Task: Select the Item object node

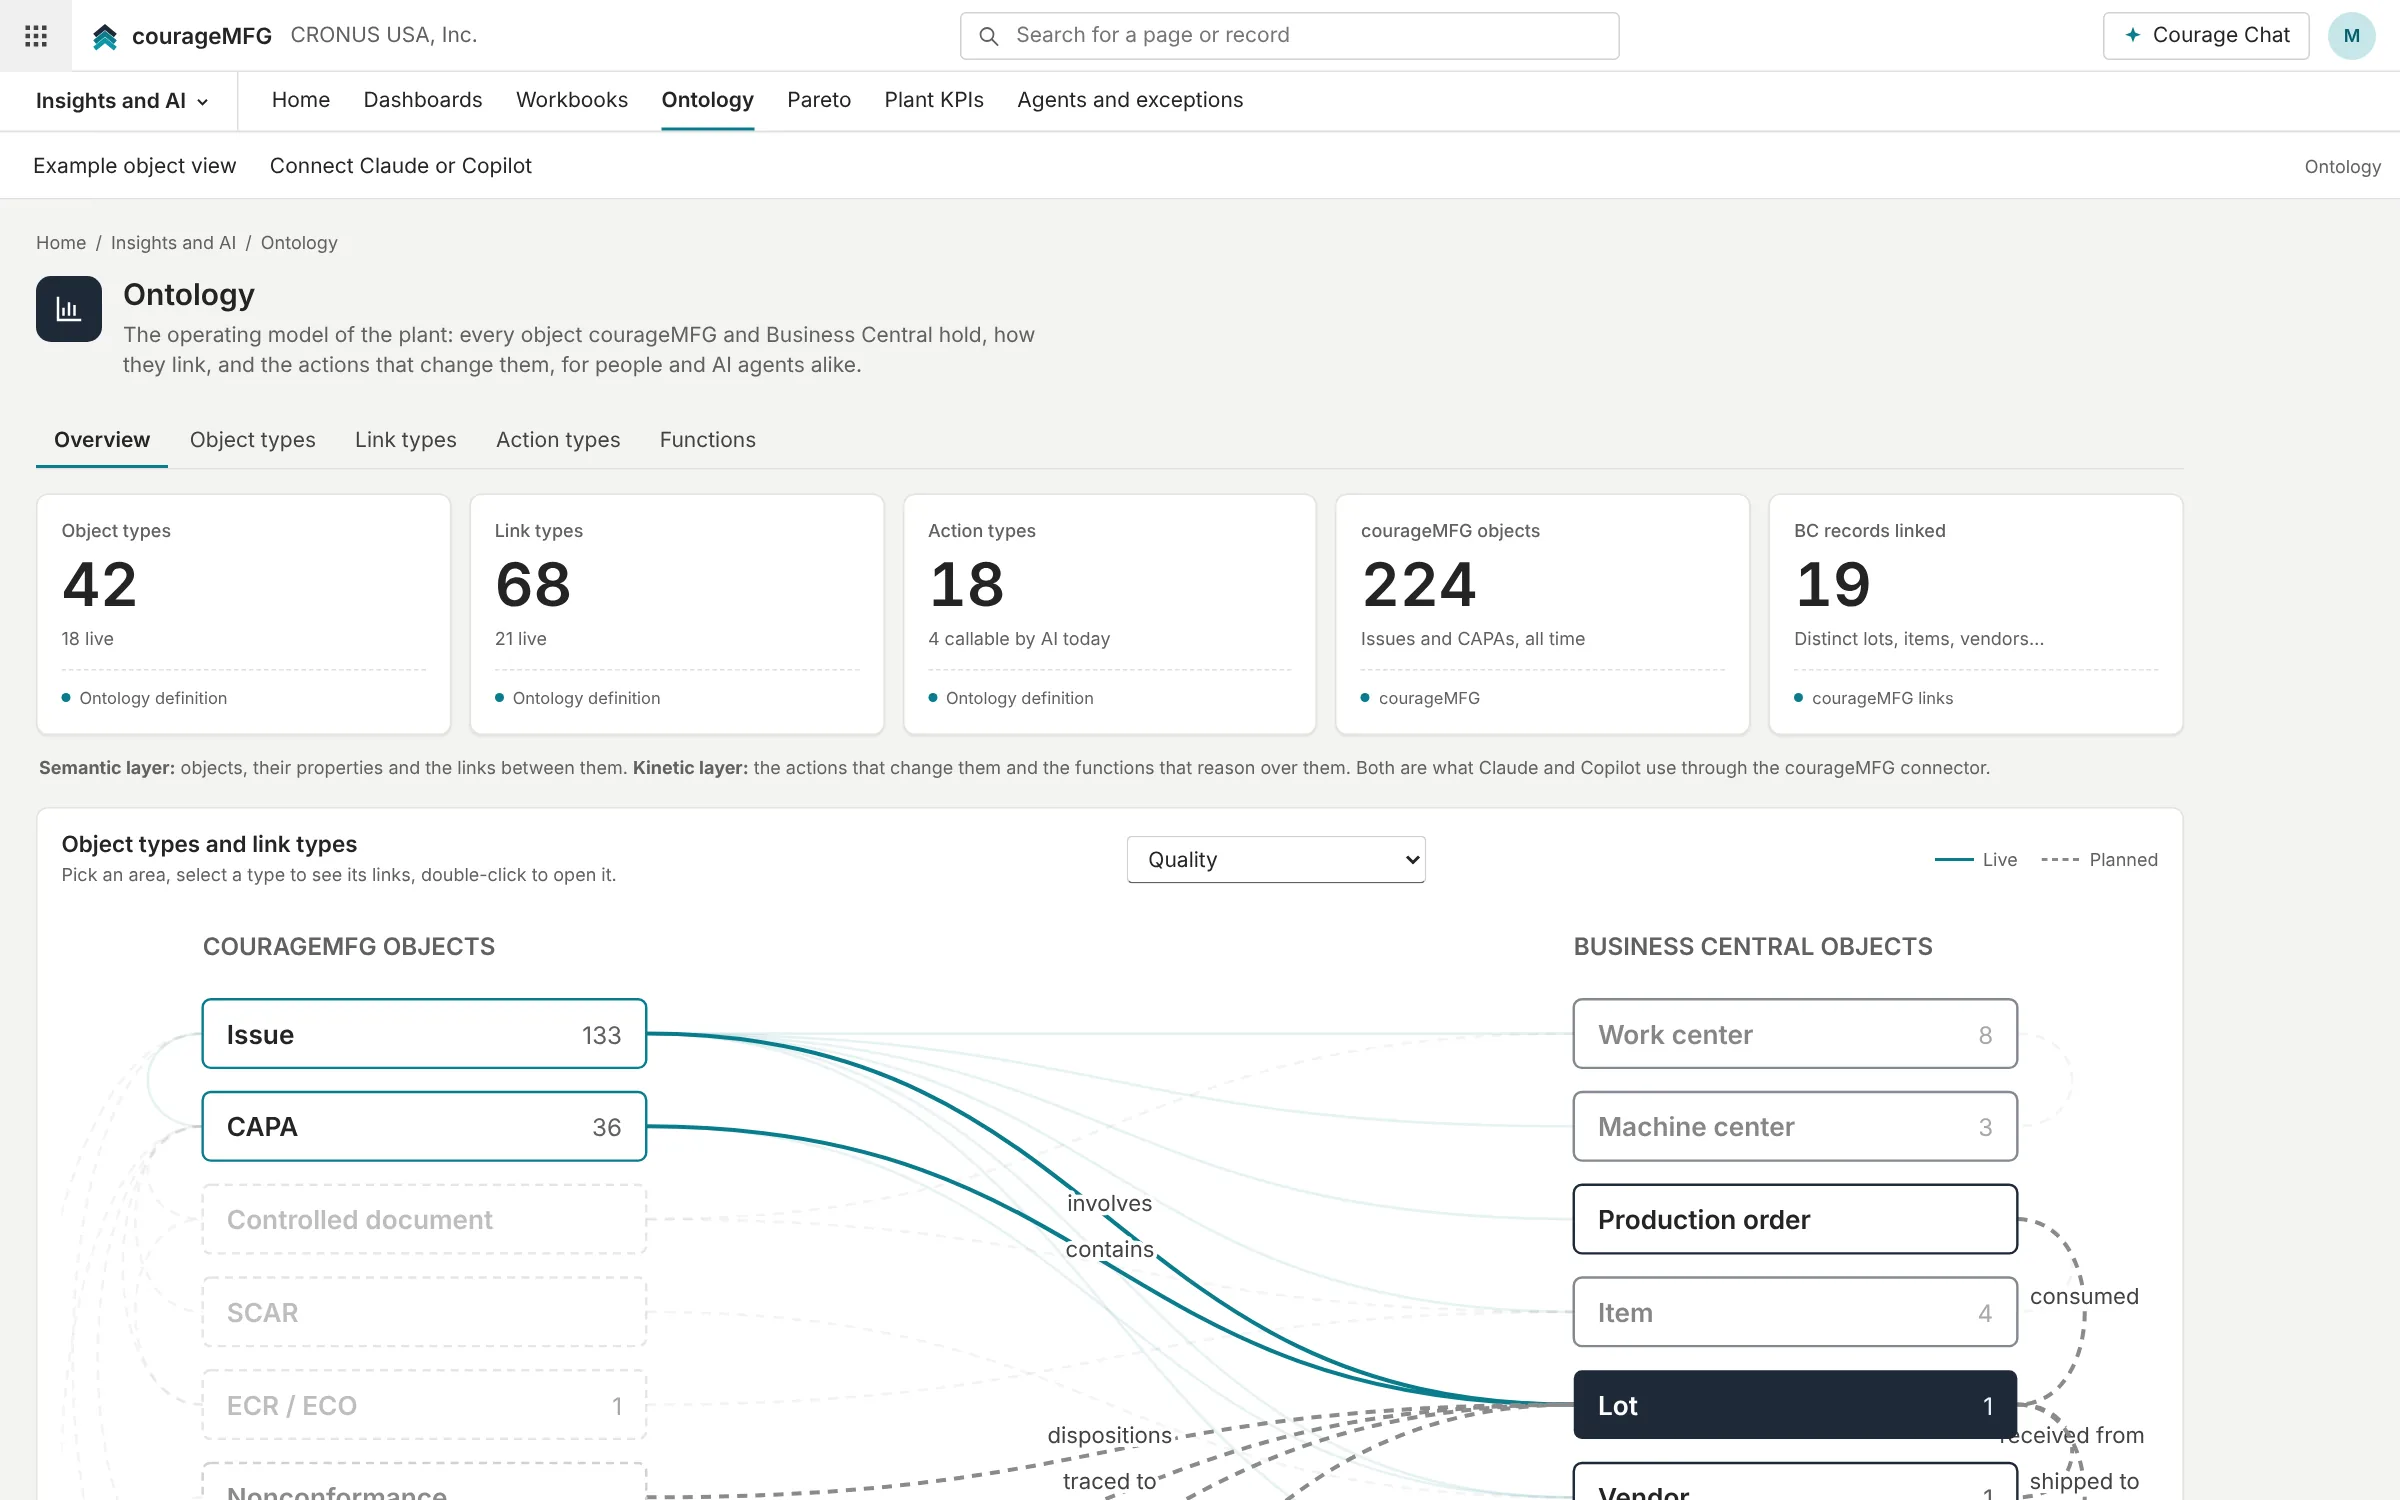Action: point(1795,1313)
